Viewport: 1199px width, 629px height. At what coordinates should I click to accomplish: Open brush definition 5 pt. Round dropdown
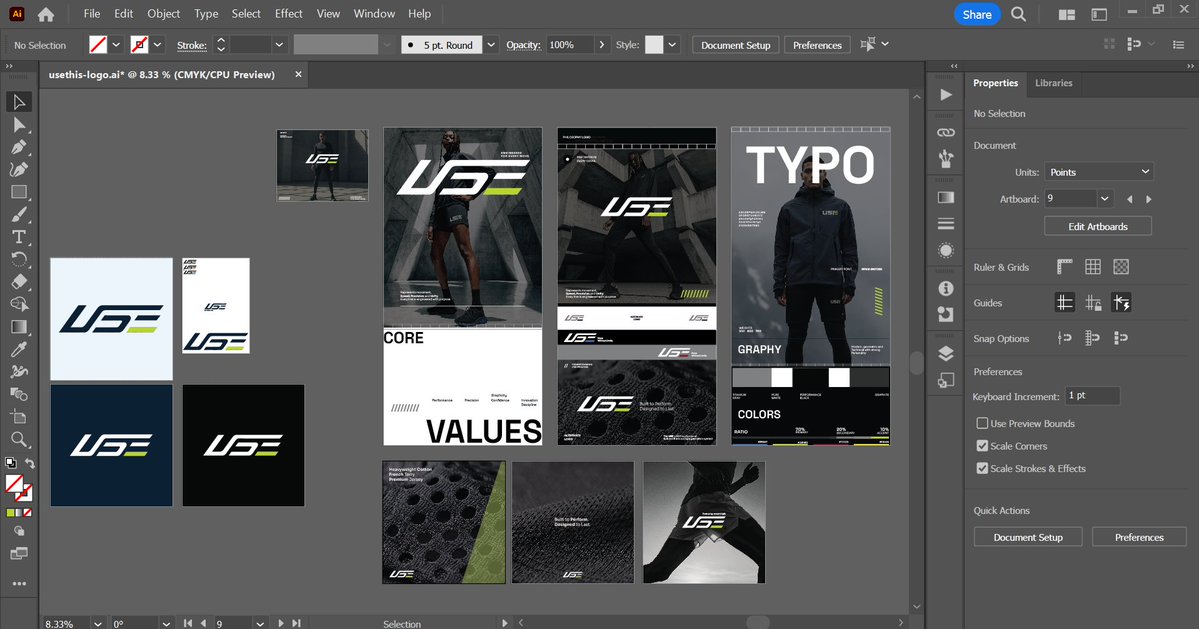491,45
